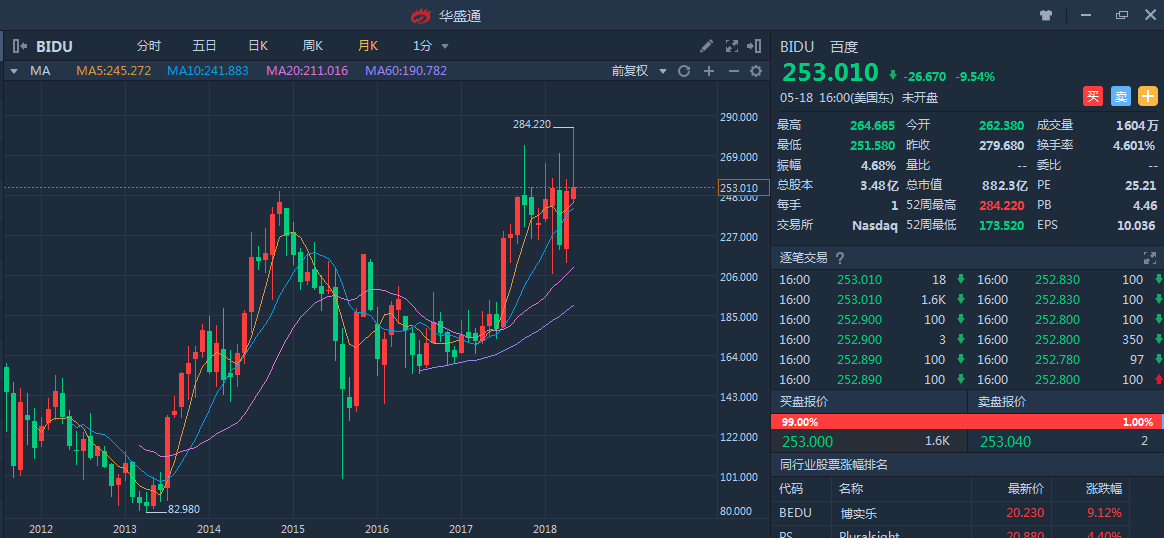Click the 华盛通 logo icon
This screenshot has height=538, width=1164.
422,16
